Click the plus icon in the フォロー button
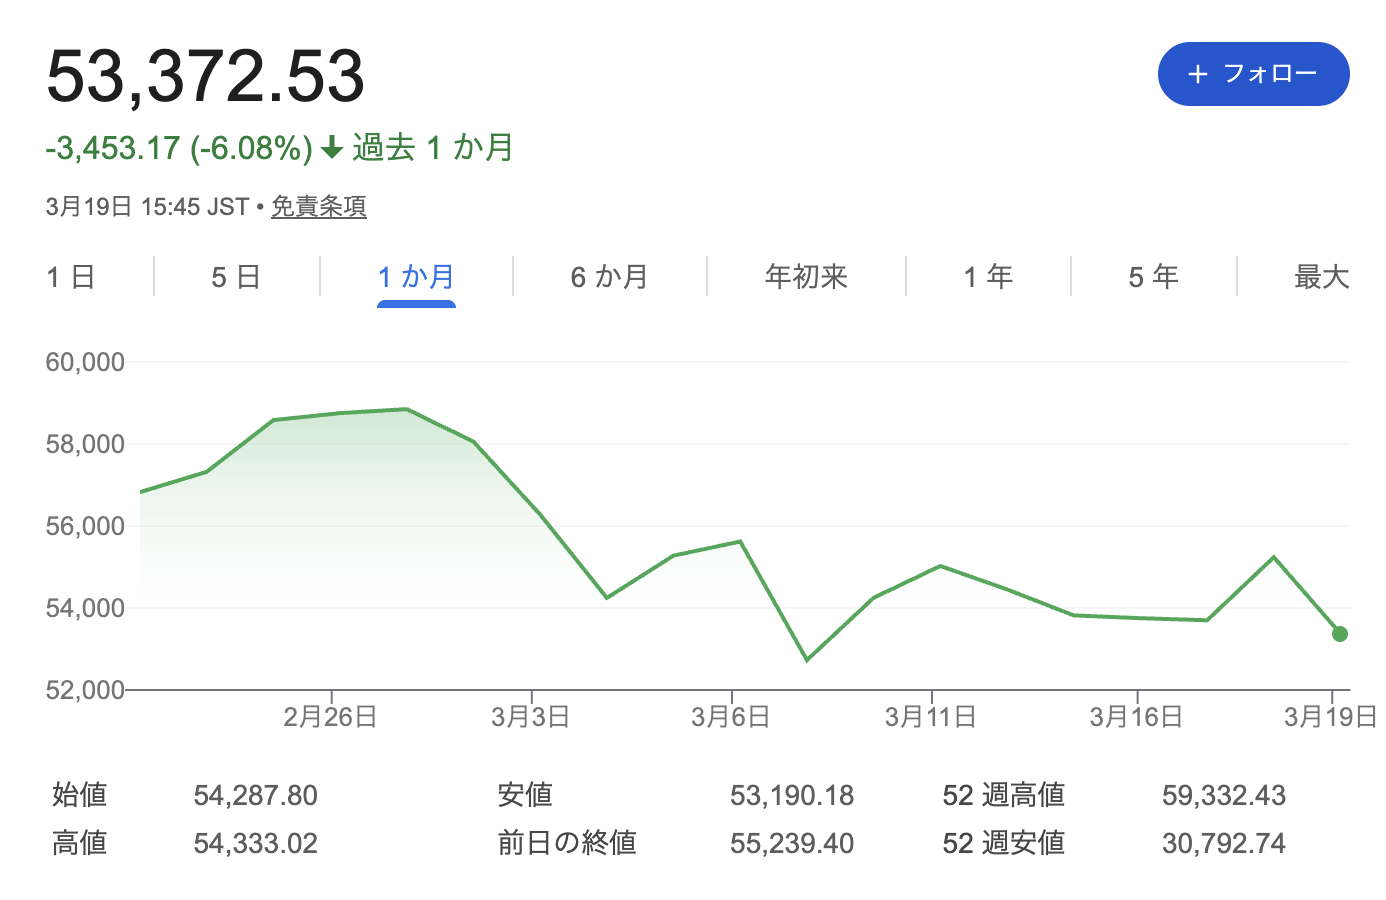This screenshot has width=1386, height=900. click(x=1198, y=74)
